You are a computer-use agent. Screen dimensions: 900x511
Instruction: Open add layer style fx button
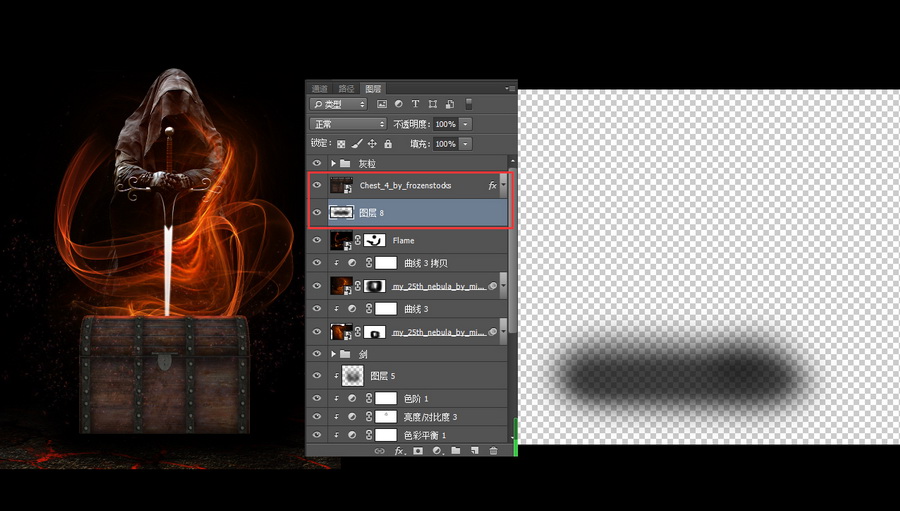[x=399, y=451]
